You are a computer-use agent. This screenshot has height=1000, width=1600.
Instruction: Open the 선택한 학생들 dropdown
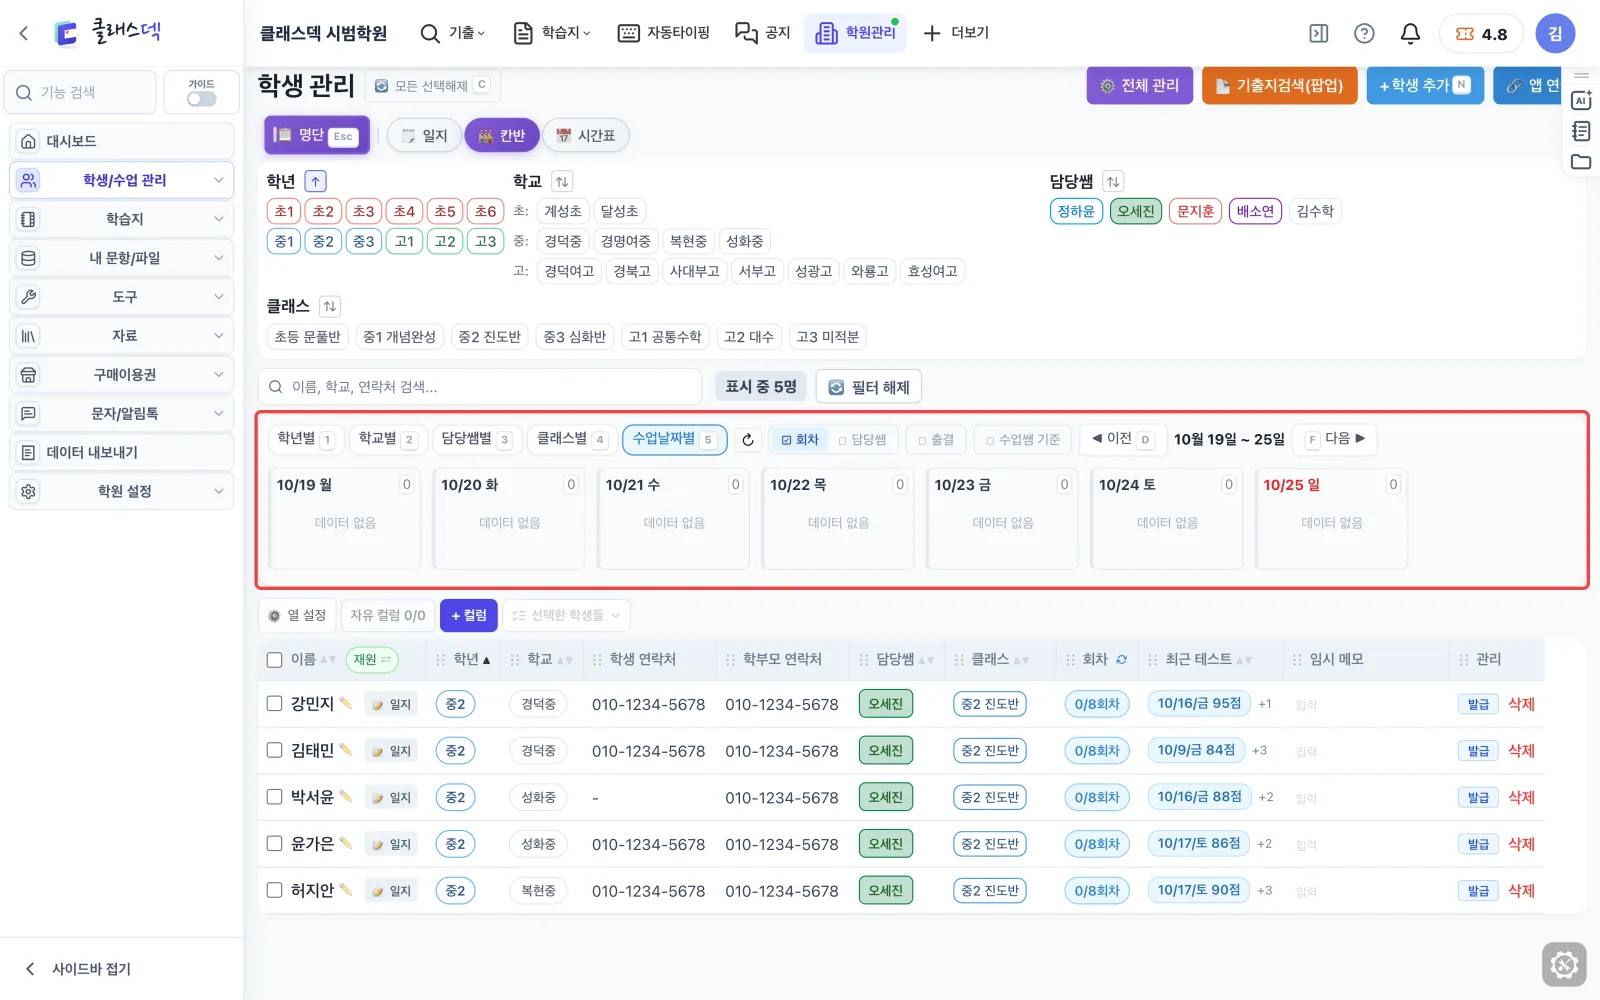(x=567, y=616)
